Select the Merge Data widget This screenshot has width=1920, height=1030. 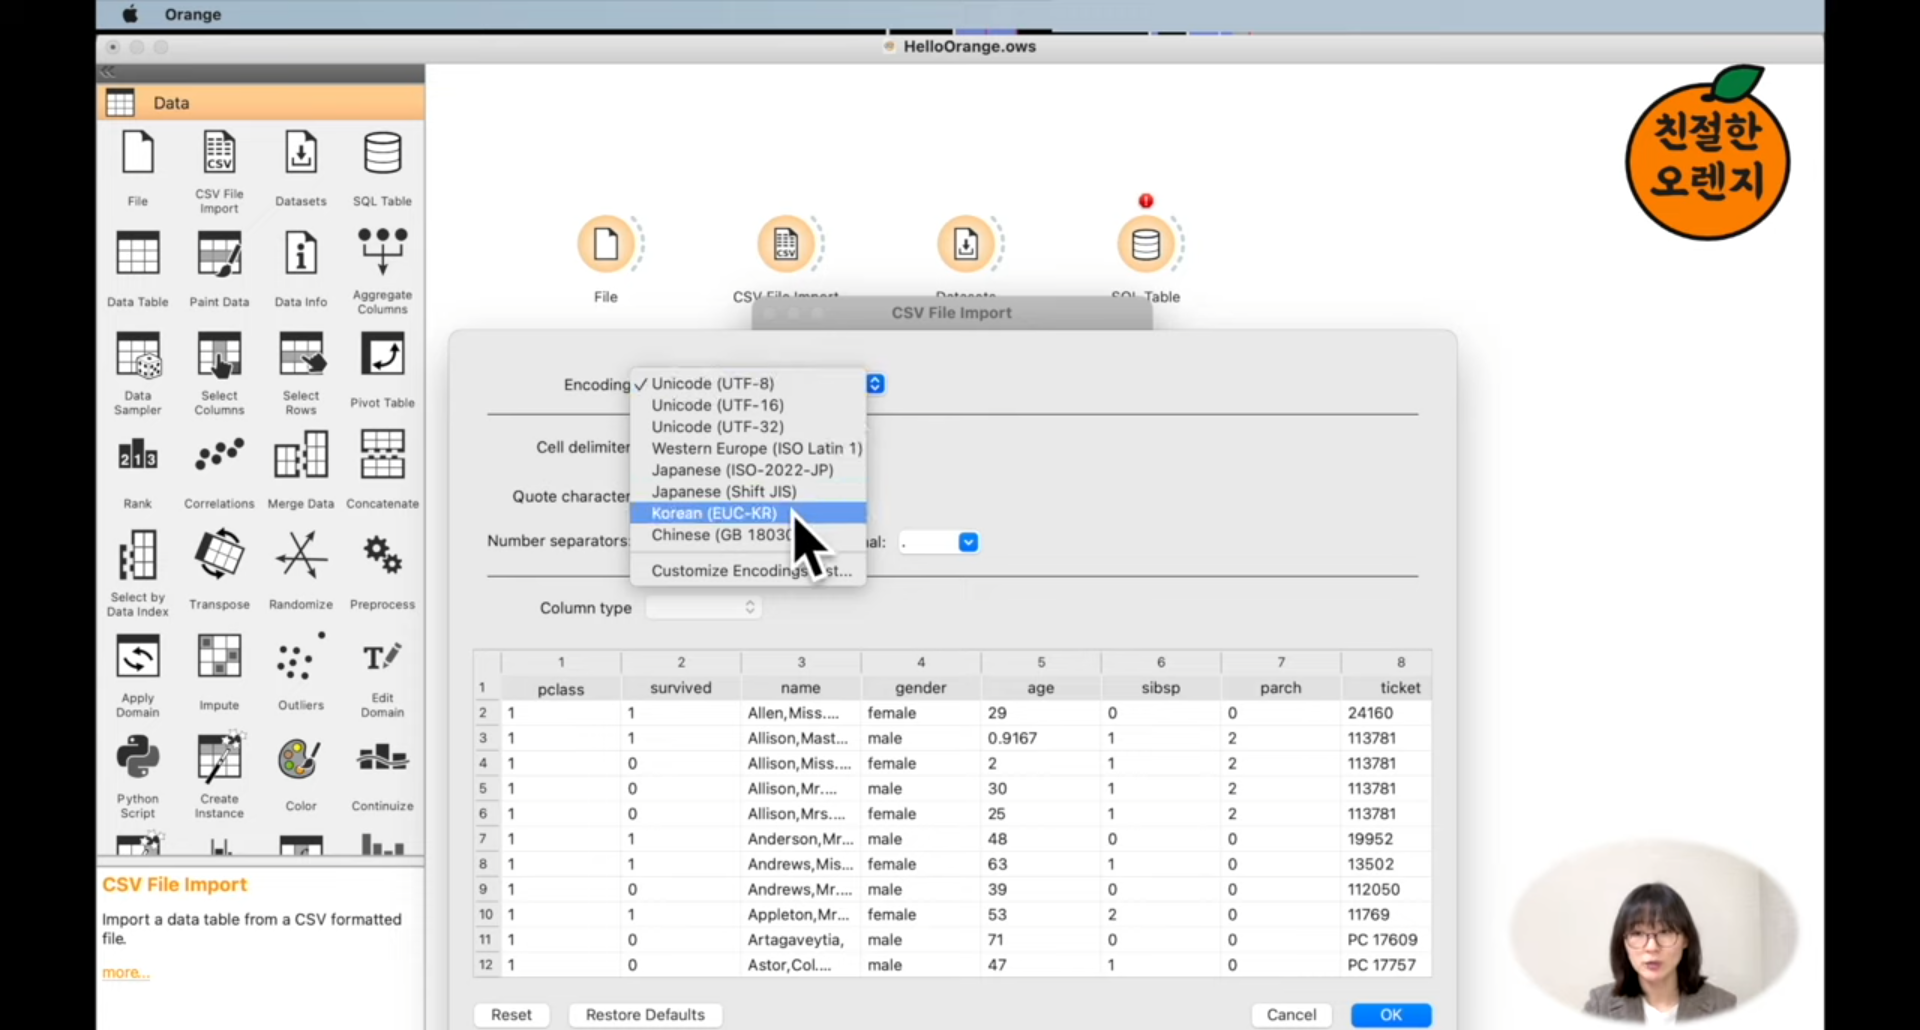(301, 471)
